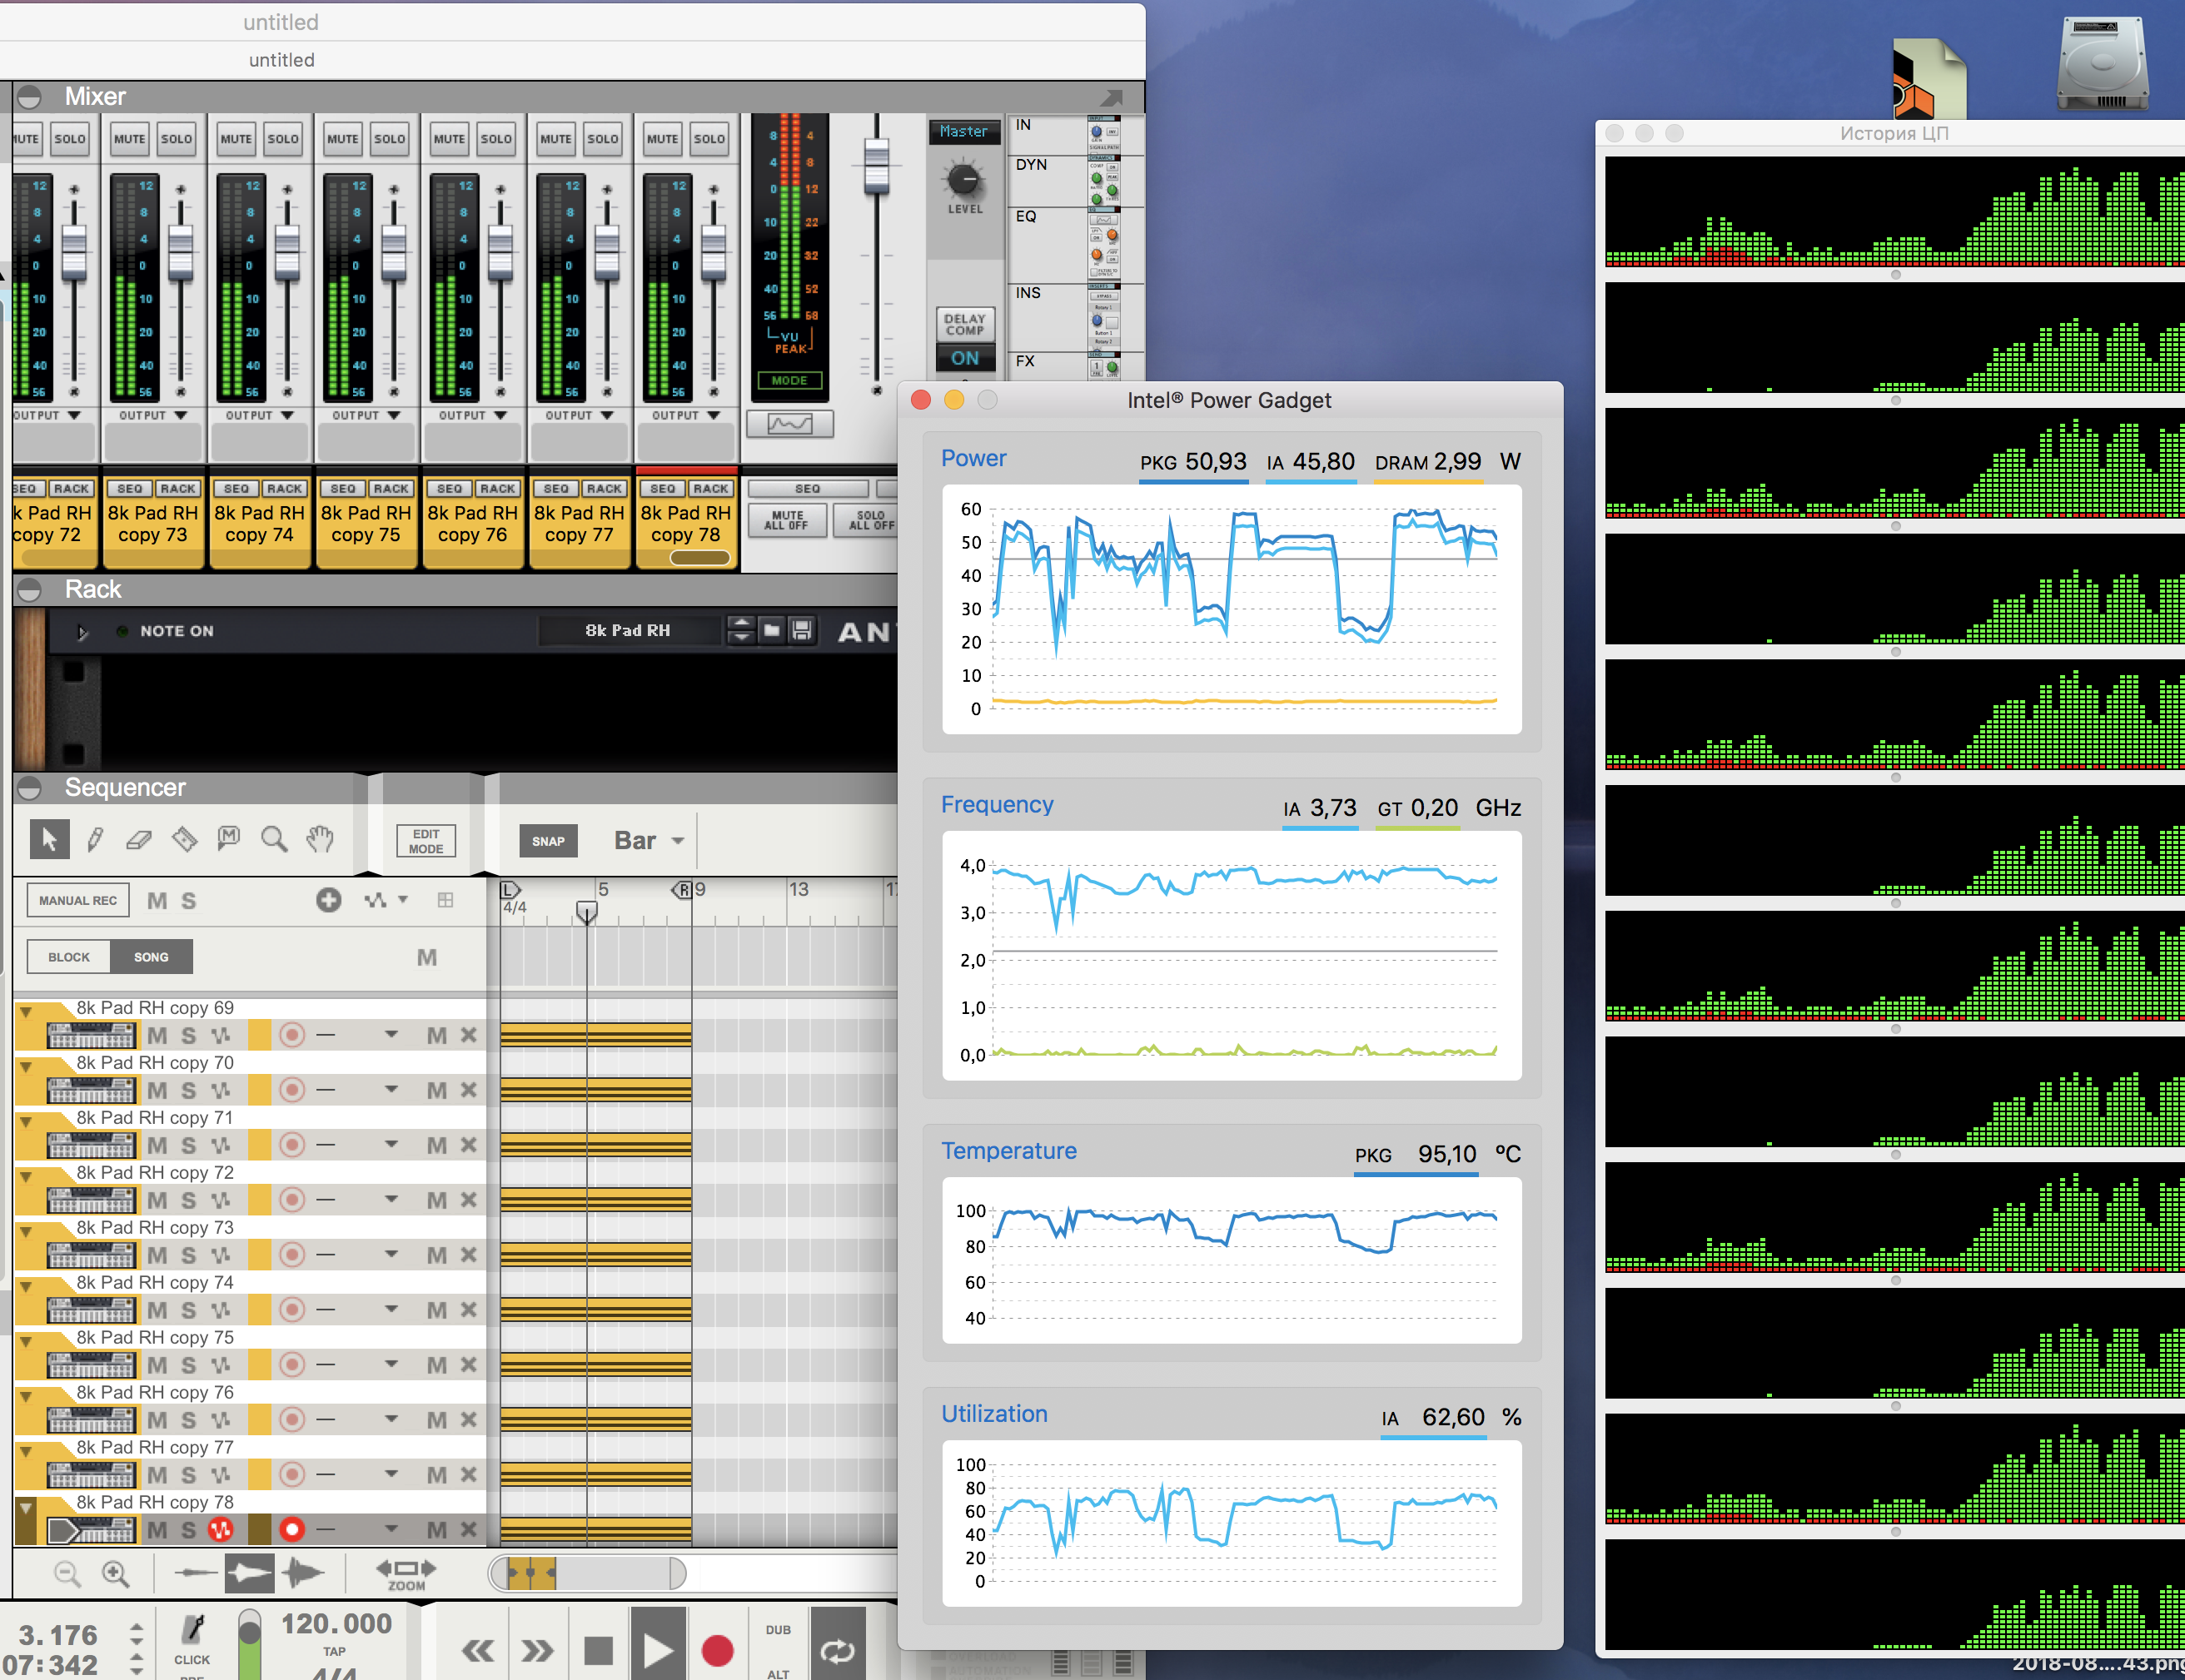Select the Magnifying Glass tool

click(x=274, y=839)
